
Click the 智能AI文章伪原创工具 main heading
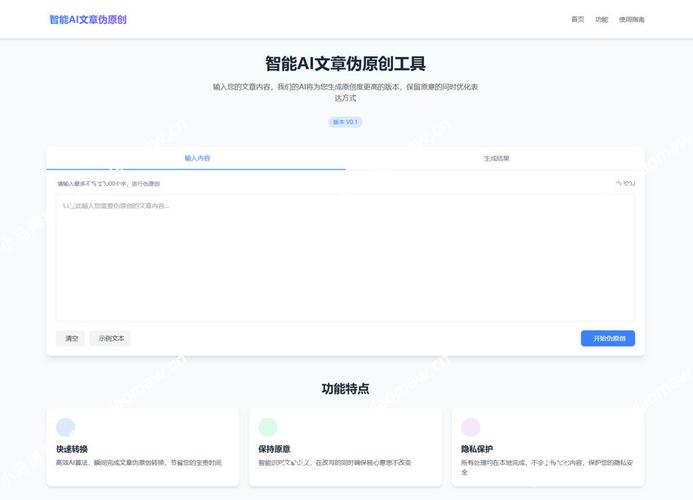(x=345, y=63)
